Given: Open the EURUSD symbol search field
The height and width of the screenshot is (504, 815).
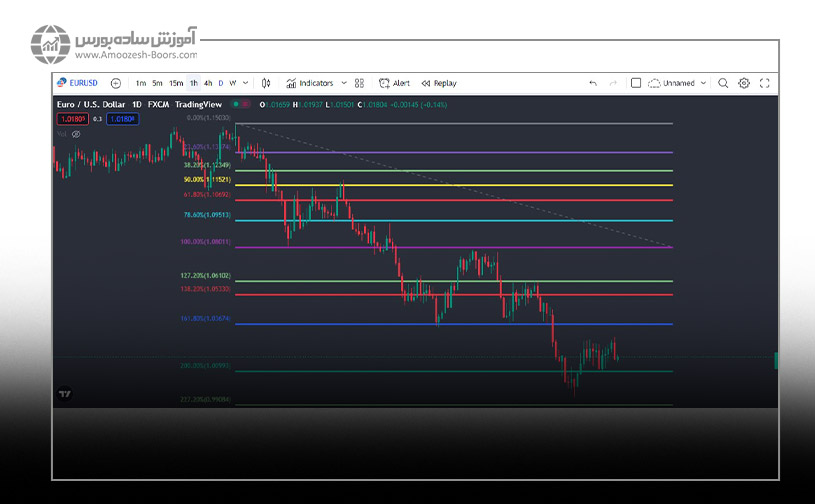Looking at the screenshot, I should click(78, 83).
